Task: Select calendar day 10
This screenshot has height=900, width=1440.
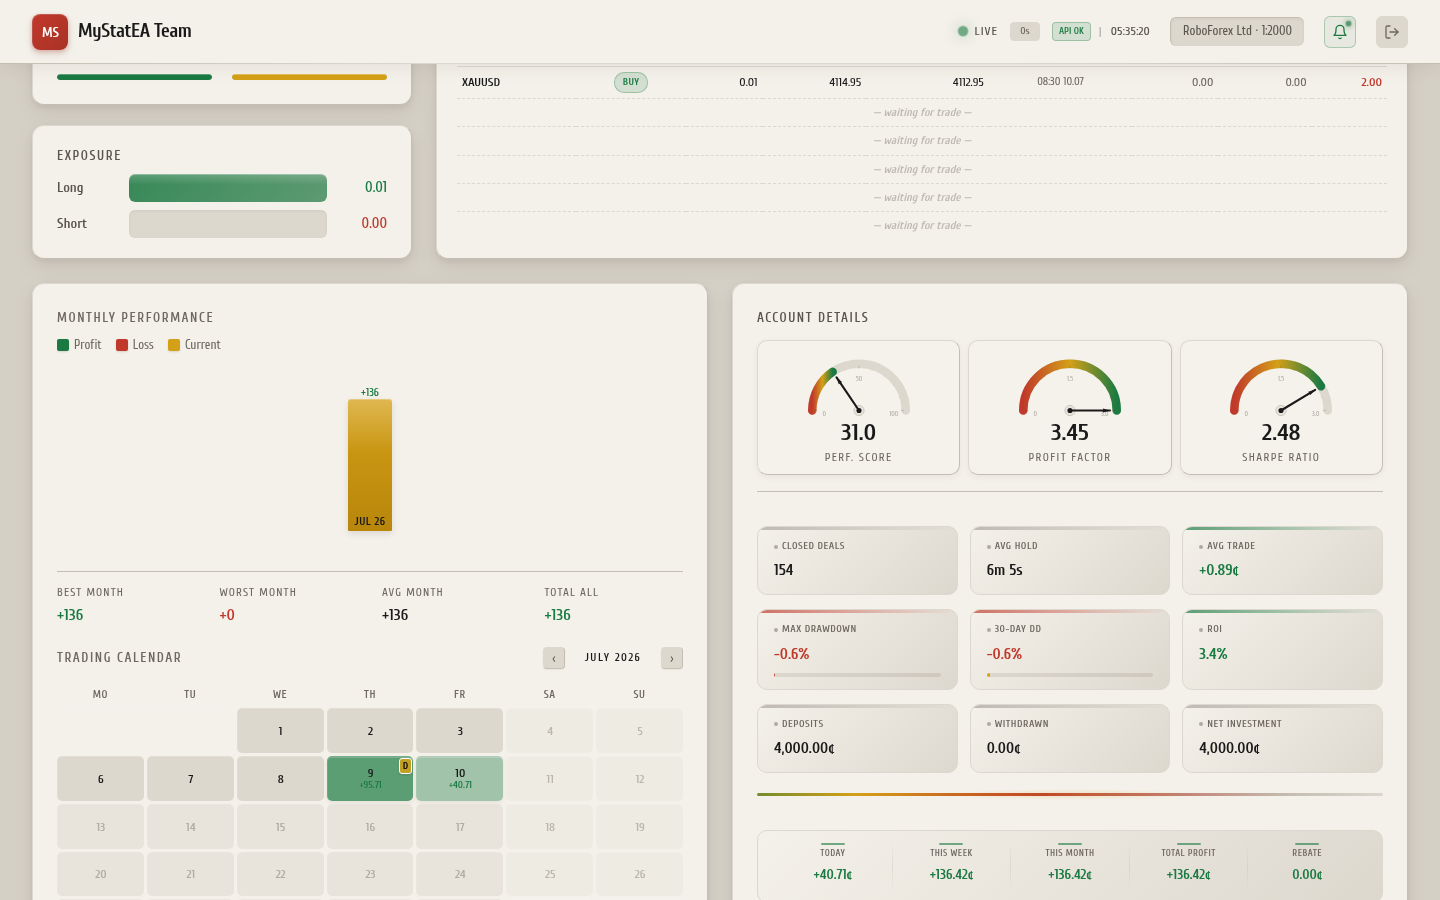Action: pos(460,778)
